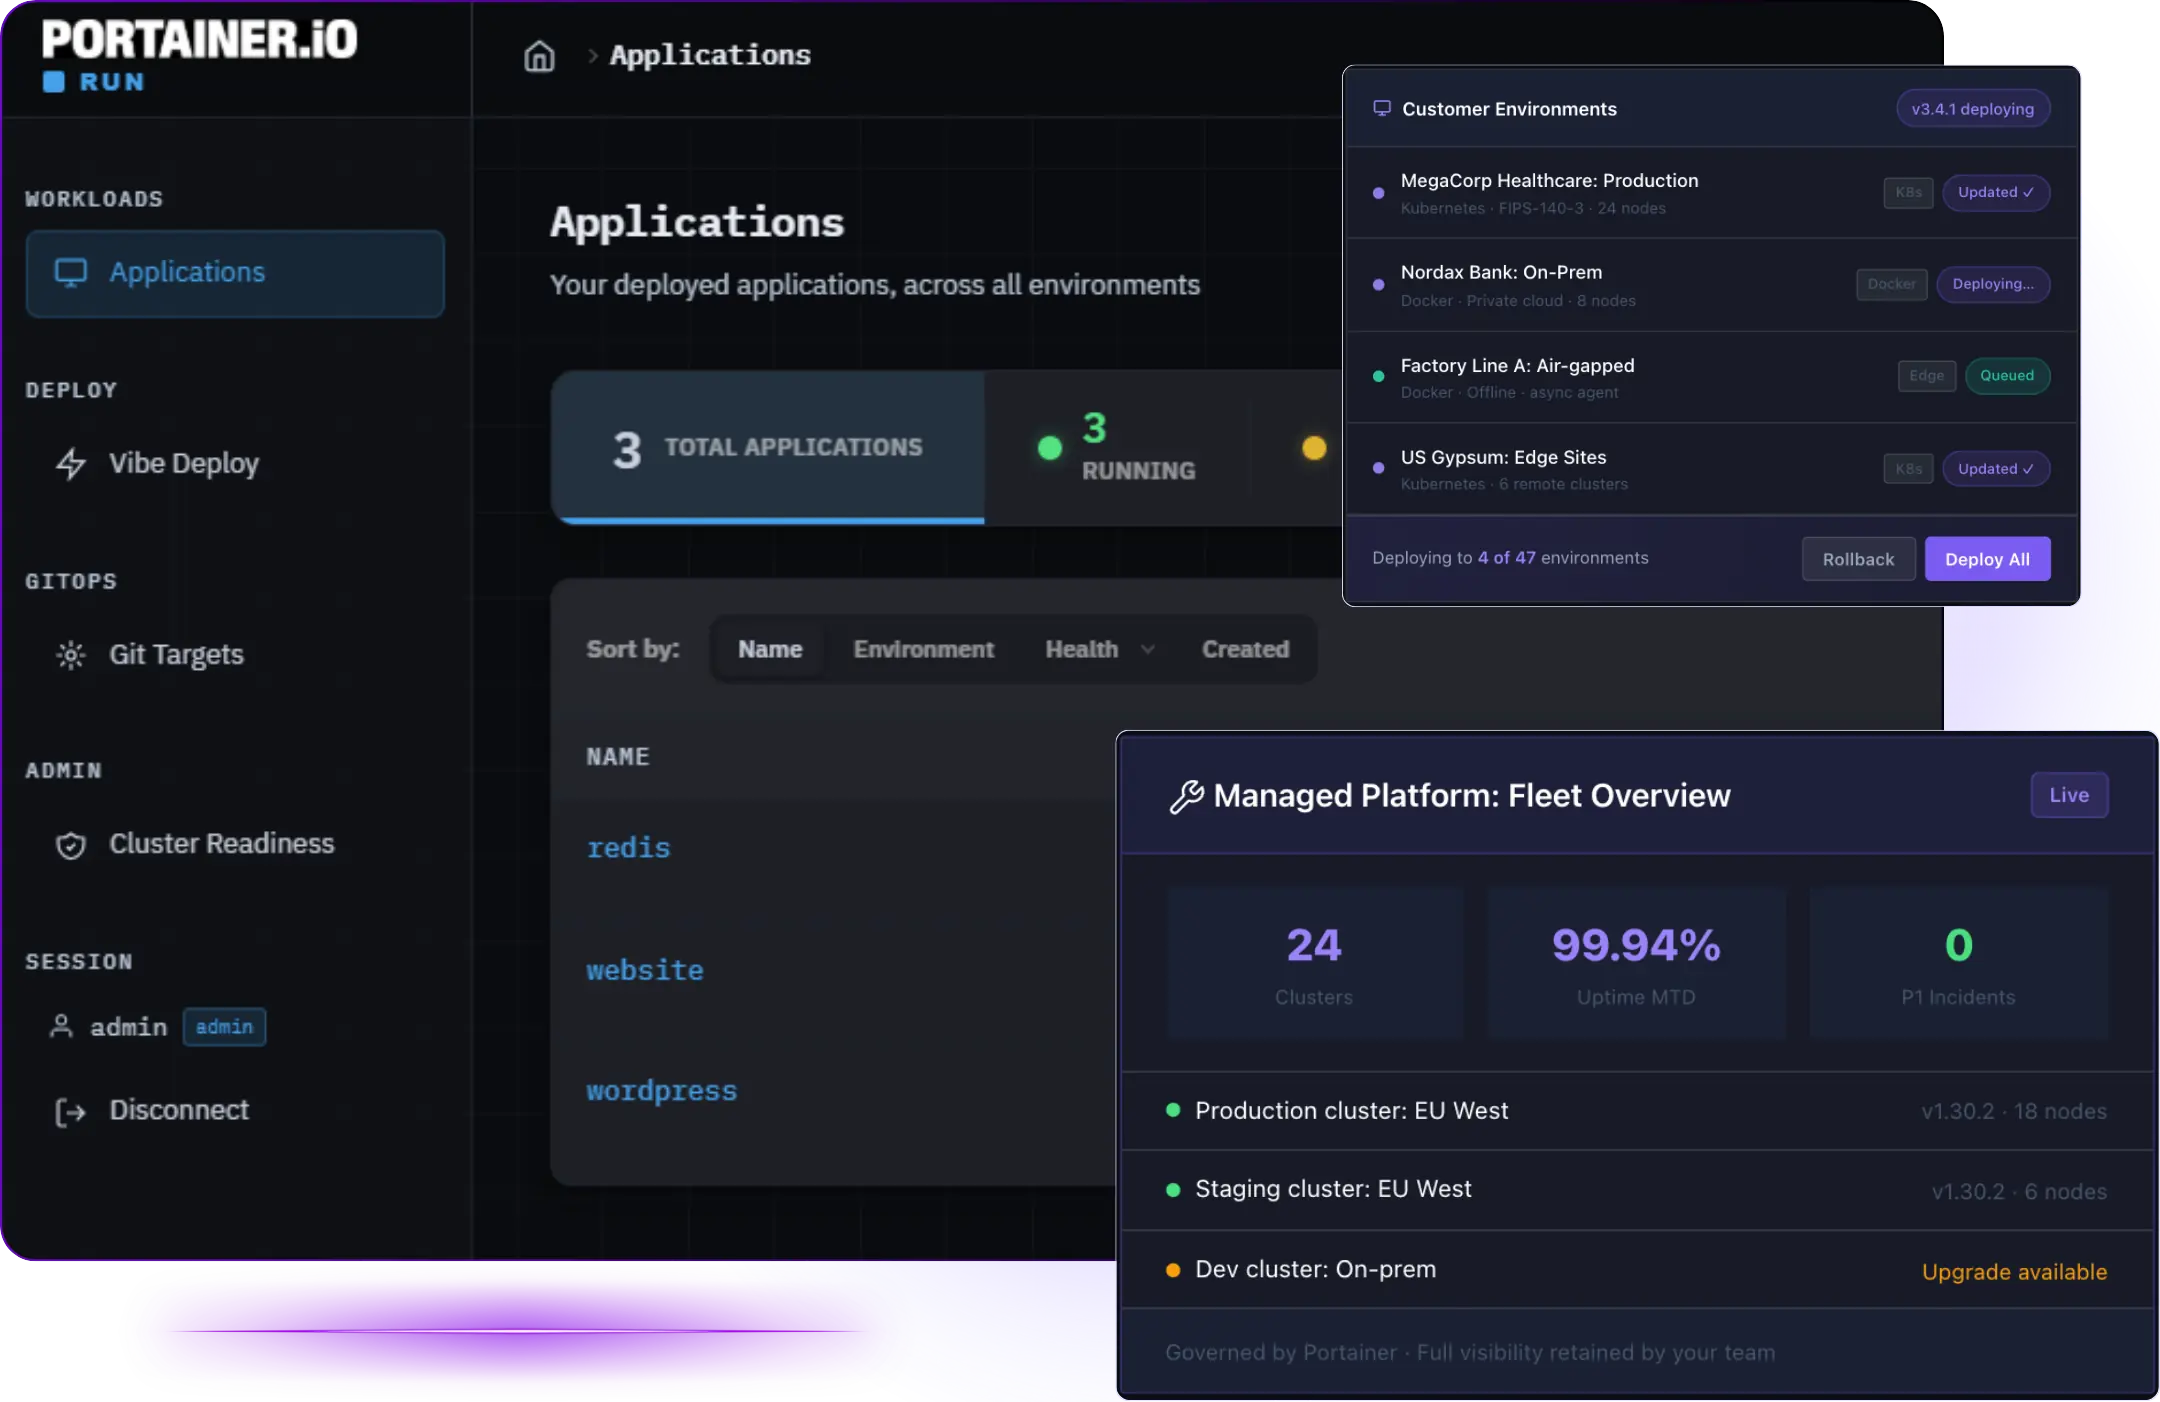Click the Disconnect logout arrow icon

(70, 1111)
